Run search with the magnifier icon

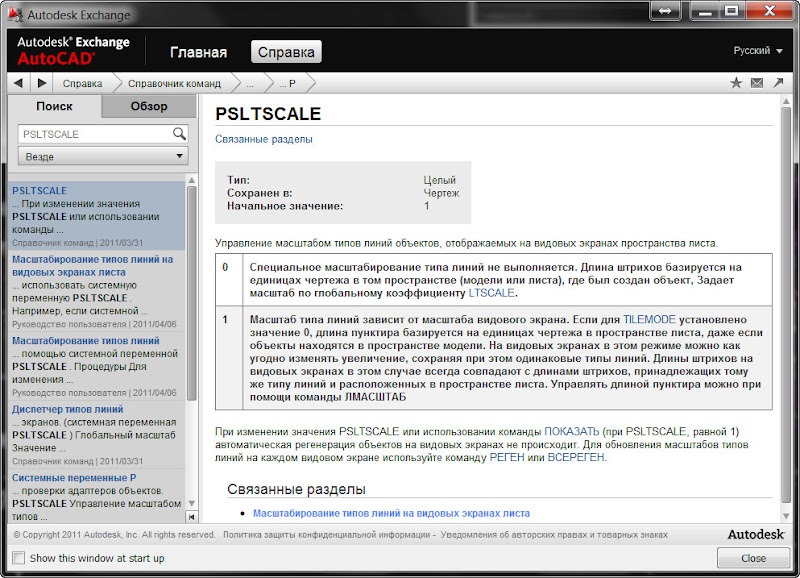pos(179,134)
